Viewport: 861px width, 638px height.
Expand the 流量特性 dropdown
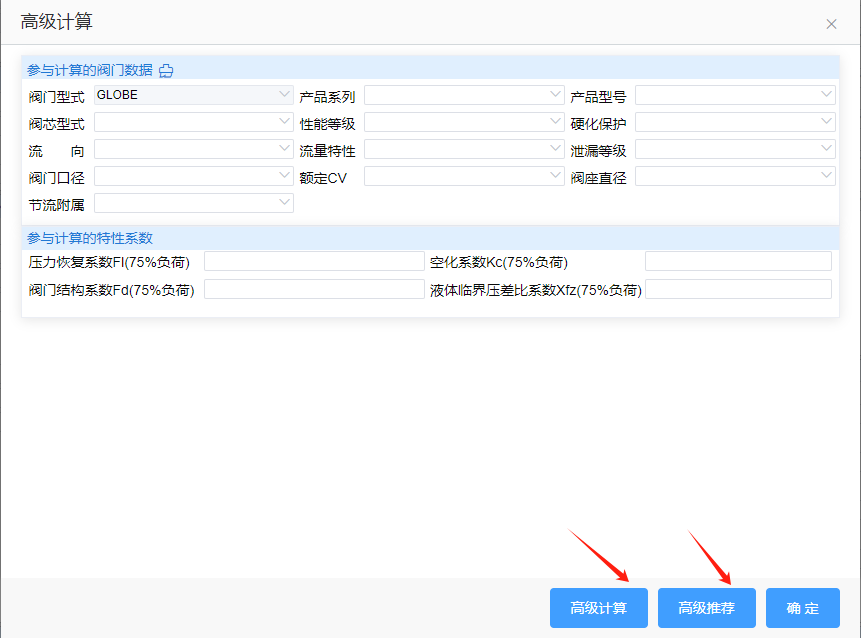pyautogui.click(x=464, y=149)
